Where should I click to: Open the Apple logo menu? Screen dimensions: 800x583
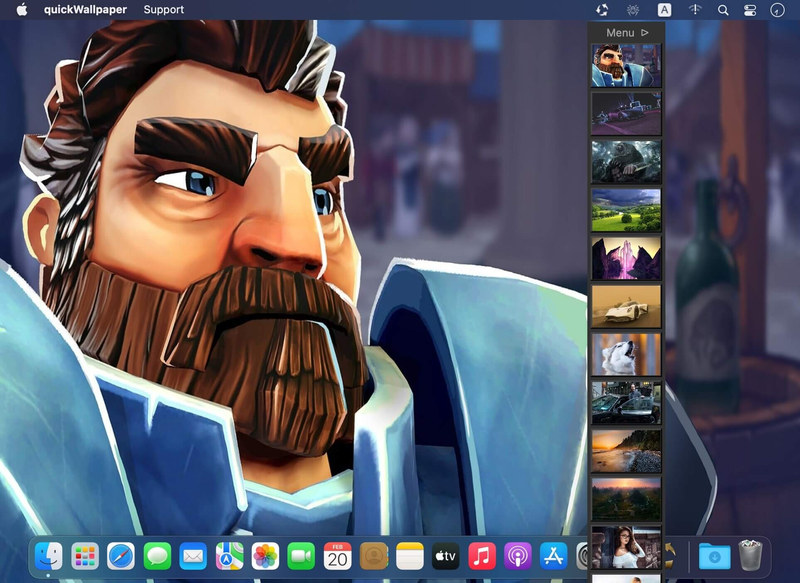[x=22, y=9]
